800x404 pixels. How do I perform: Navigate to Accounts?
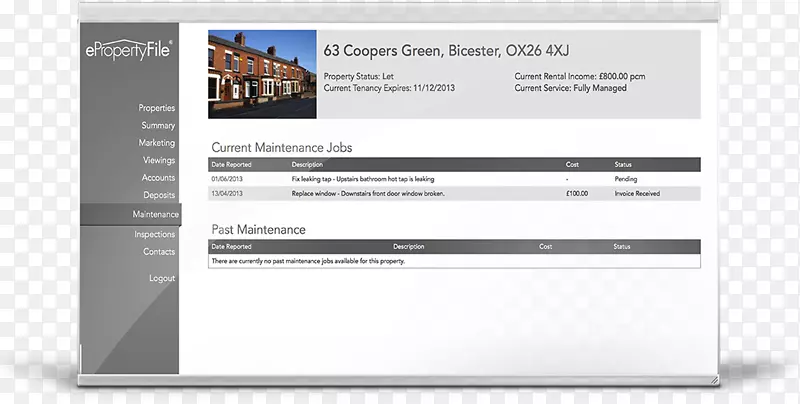click(x=158, y=178)
